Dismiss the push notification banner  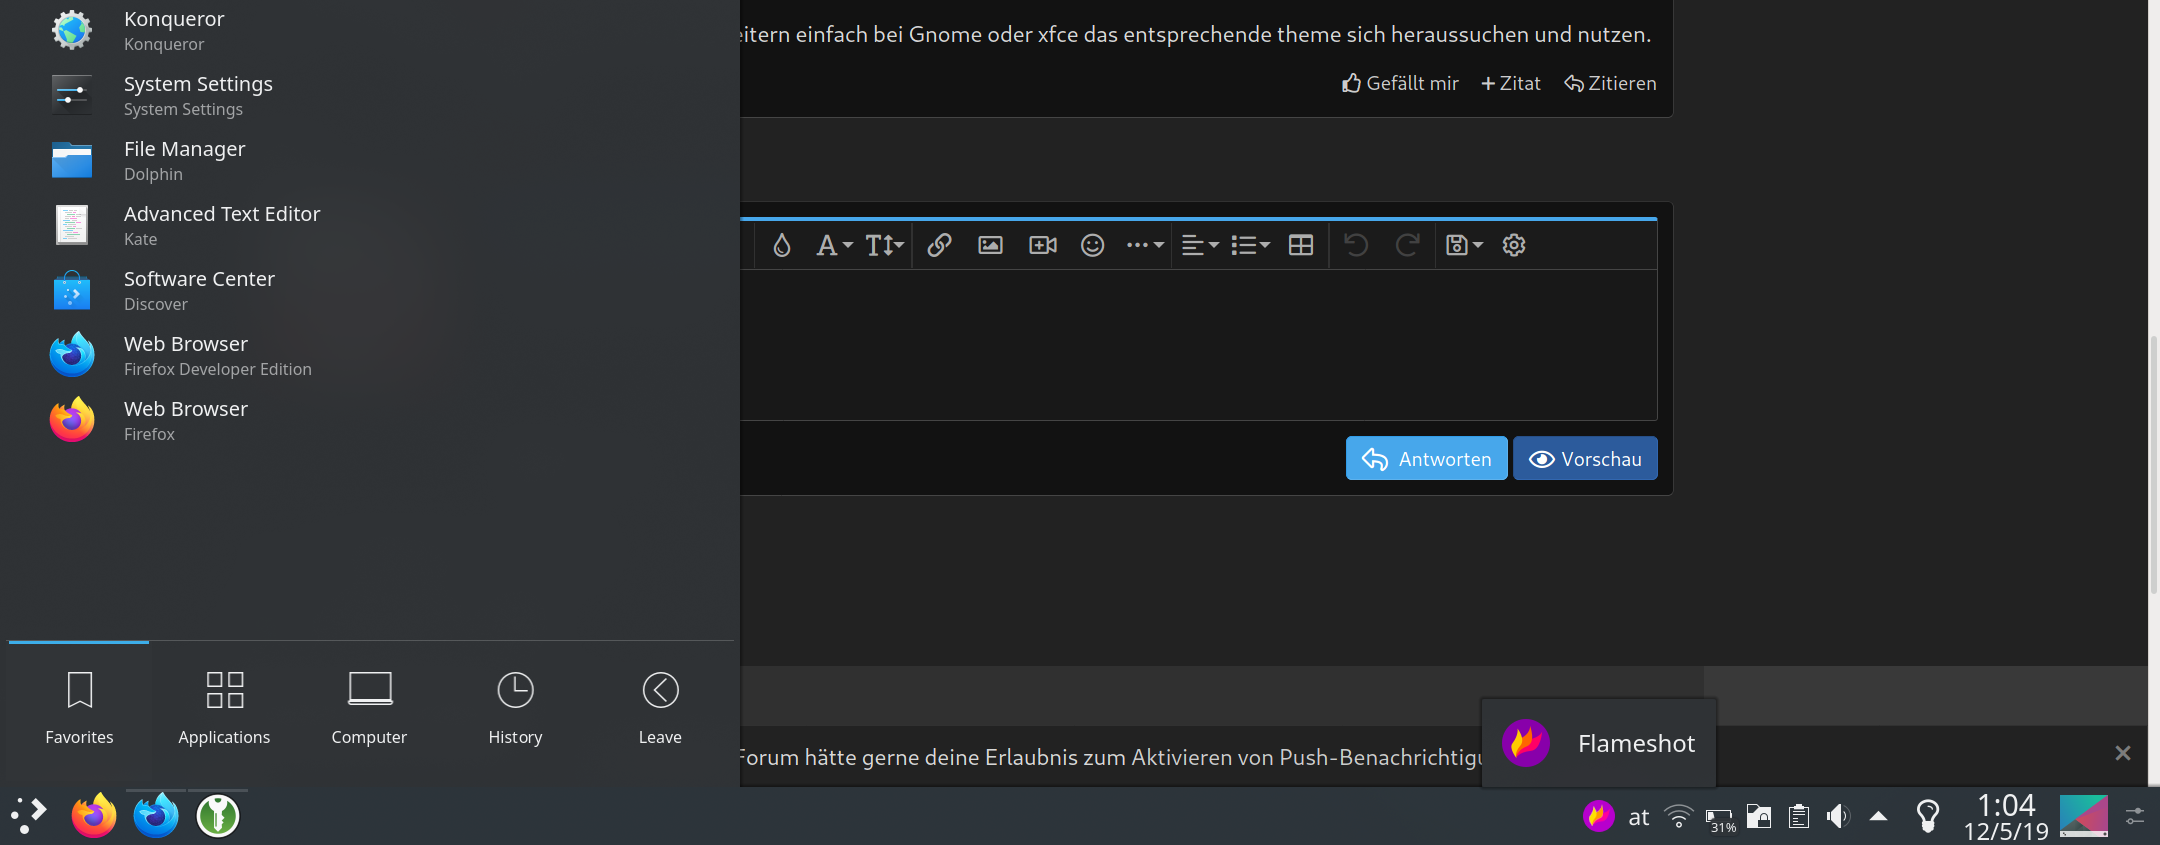pos(2123,753)
